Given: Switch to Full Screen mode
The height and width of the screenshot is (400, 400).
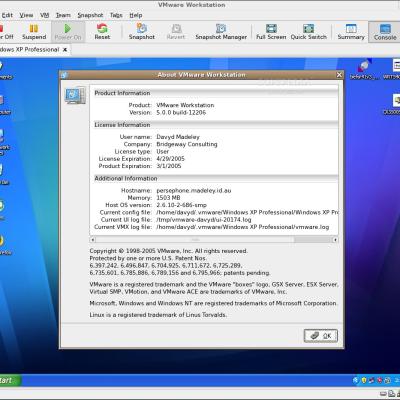Looking at the screenshot, I should click(271, 32).
